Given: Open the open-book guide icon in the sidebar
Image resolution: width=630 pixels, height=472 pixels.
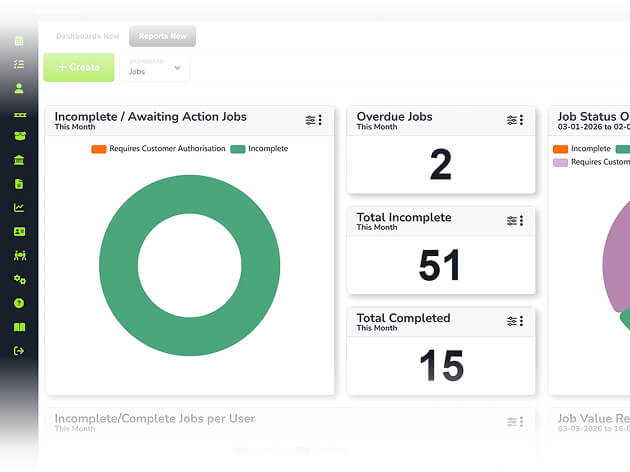Looking at the screenshot, I should [19, 327].
